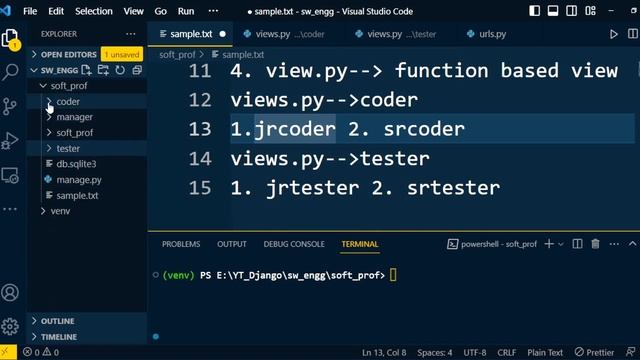
Task: Open the Manage settings gear
Action: pyautogui.click(x=10, y=326)
